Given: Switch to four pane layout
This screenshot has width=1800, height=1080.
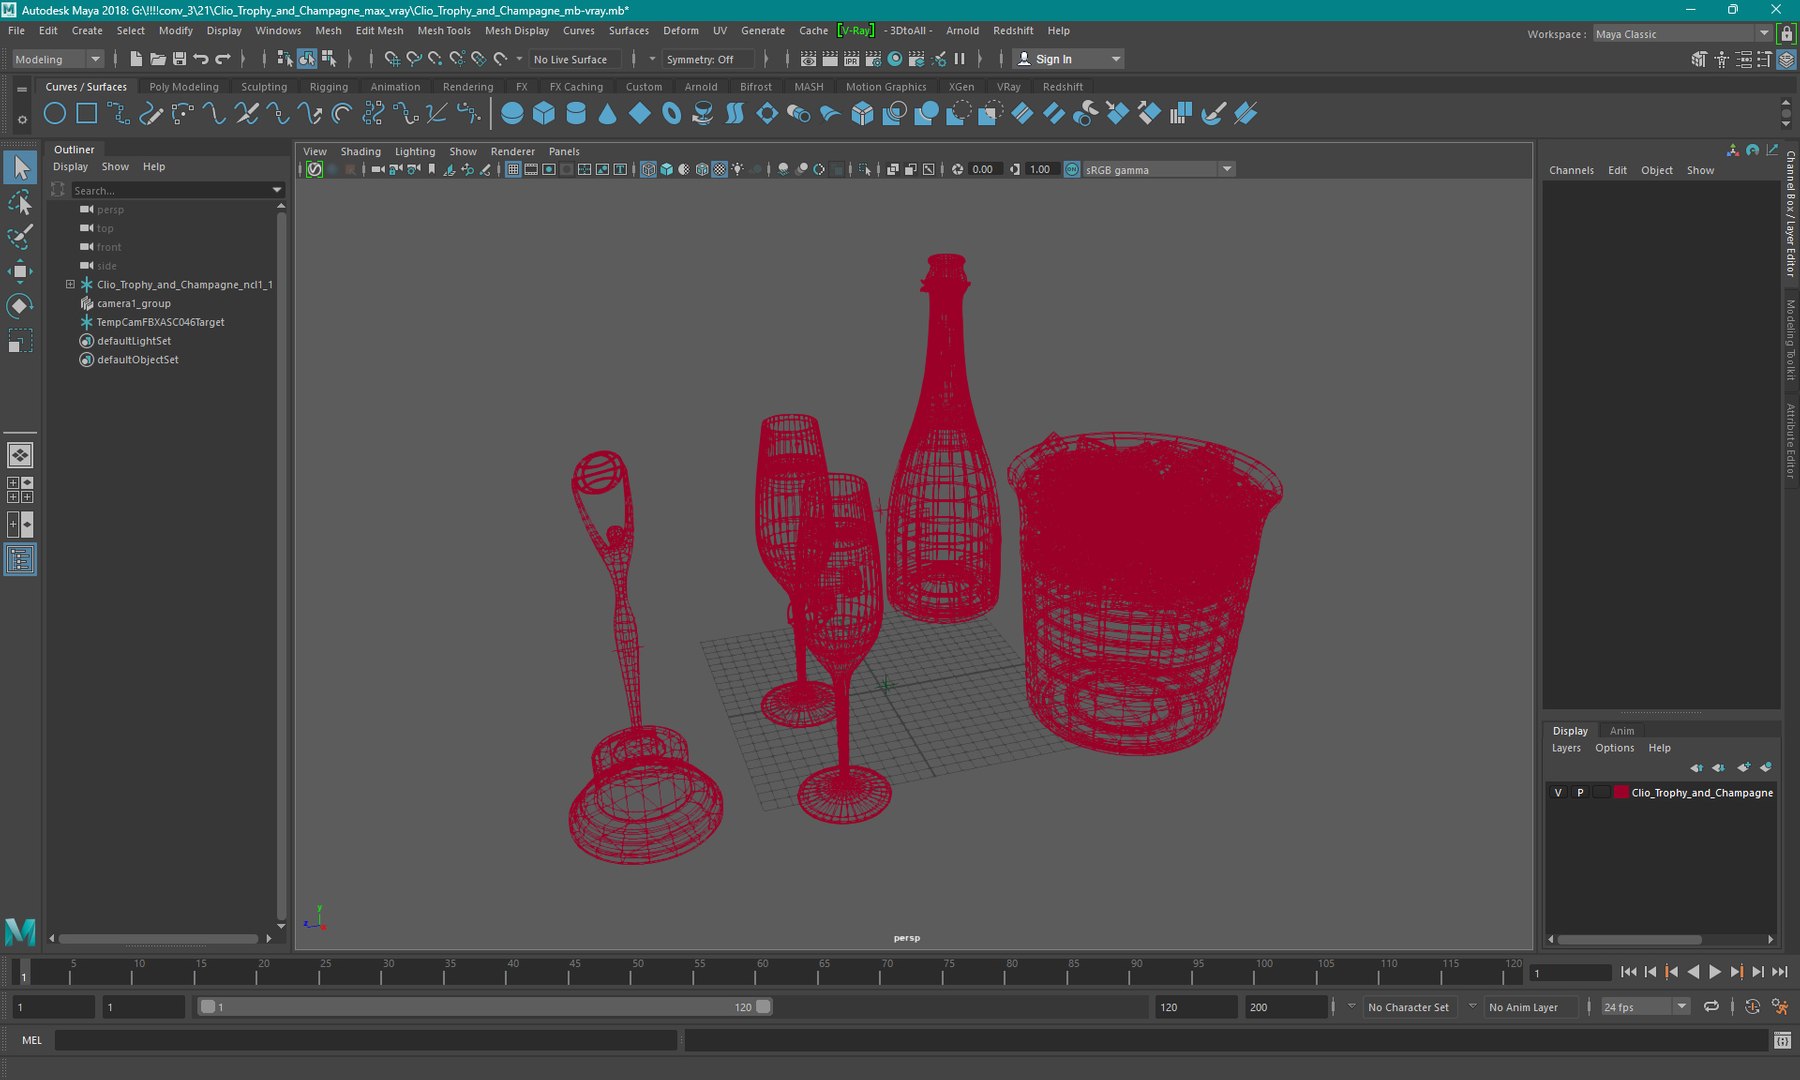Looking at the screenshot, I should (x=20, y=490).
